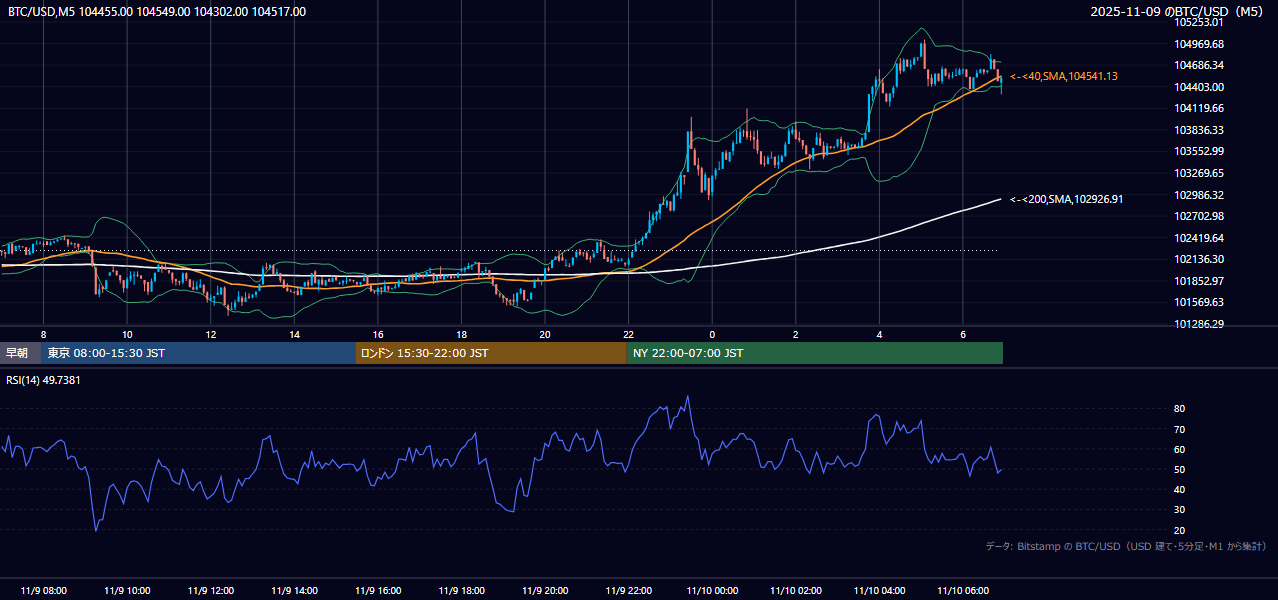Screen dimensions: 1278x600
Task: Click hour tick 22 under the price chart
Action: pyautogui.click(x=628, y=334)
